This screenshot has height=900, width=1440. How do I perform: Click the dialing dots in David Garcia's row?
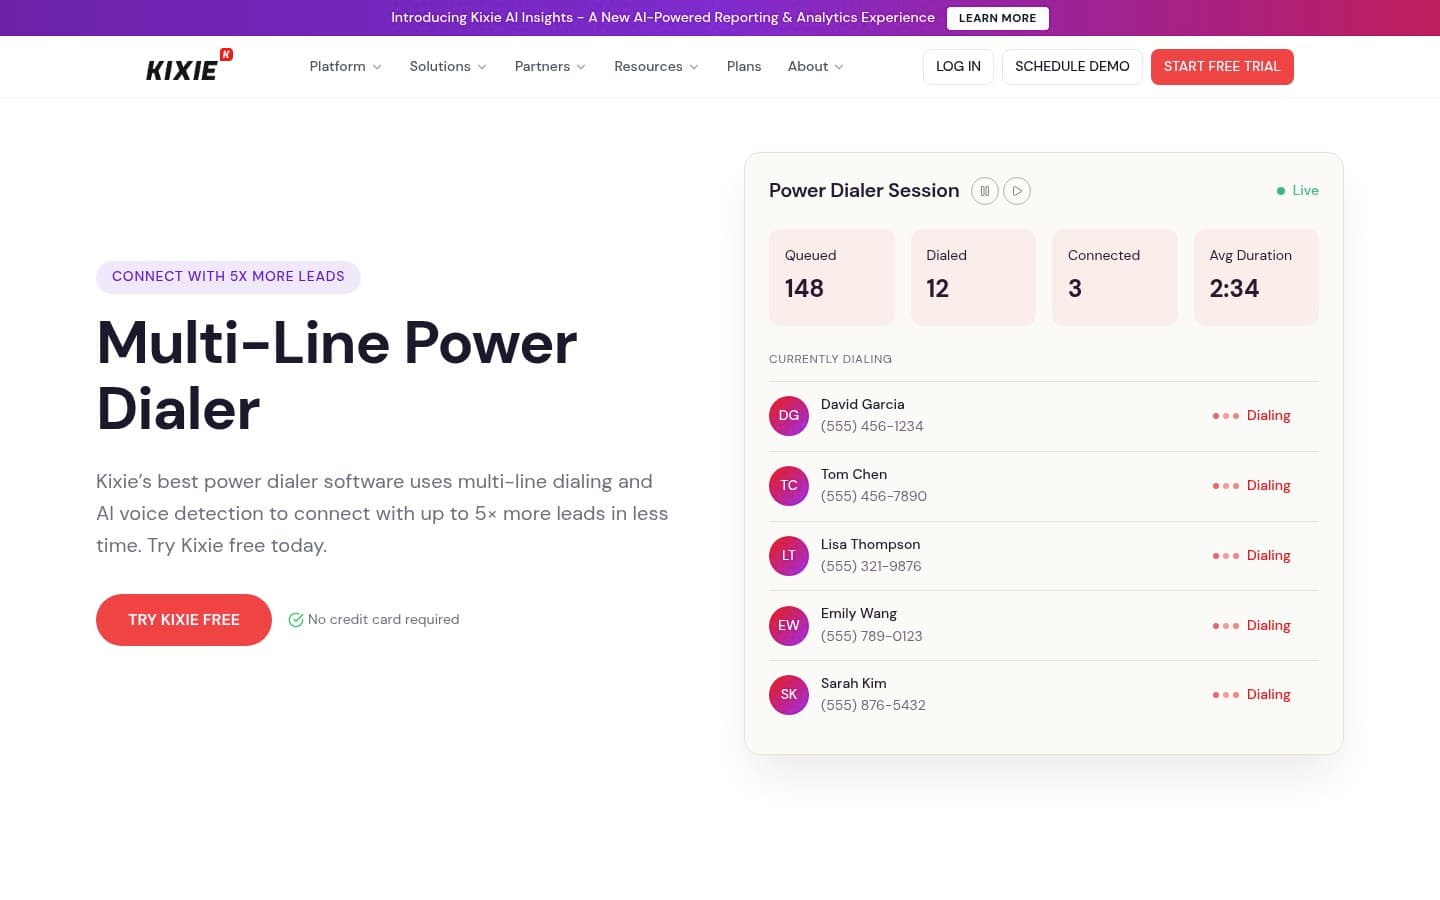coord(1226,416)
